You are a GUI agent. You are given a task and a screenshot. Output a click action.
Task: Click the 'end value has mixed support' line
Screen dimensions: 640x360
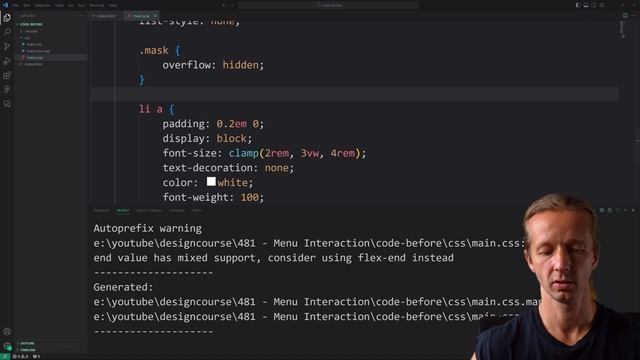coord(273,258)
